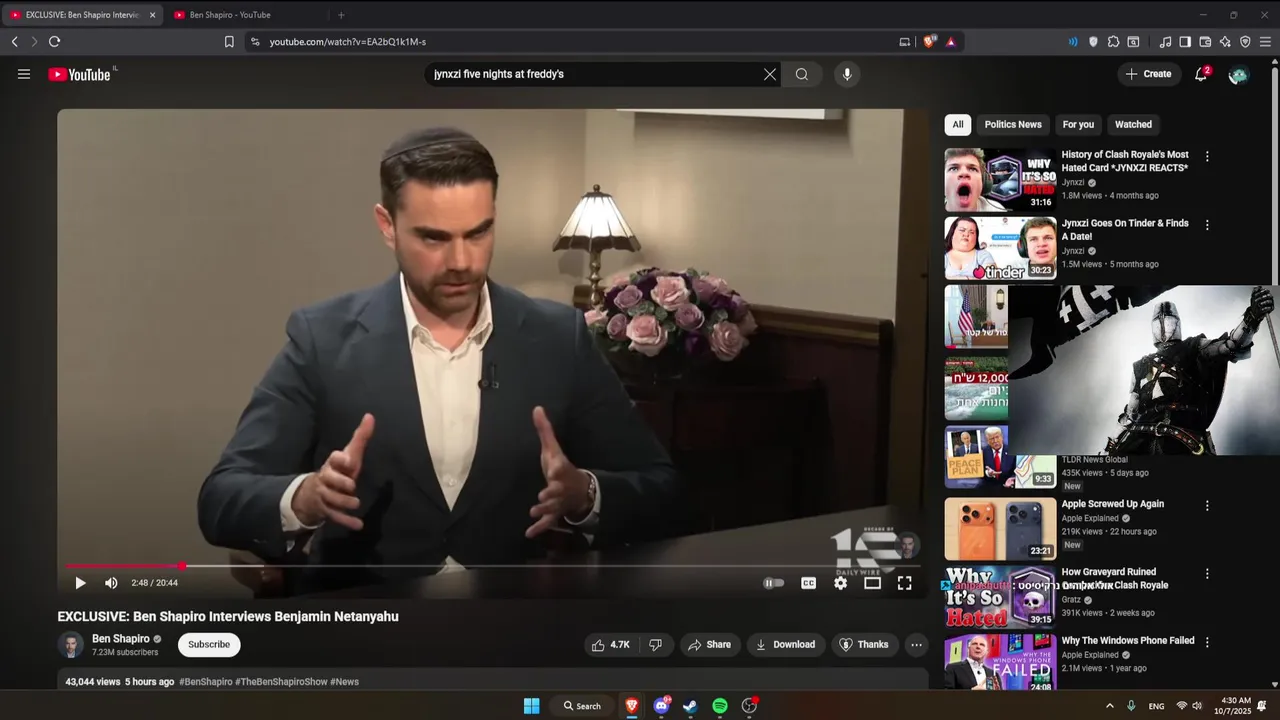
Task: Open options for Why The Windows Phone Failed
Action: coord(1207,642)
